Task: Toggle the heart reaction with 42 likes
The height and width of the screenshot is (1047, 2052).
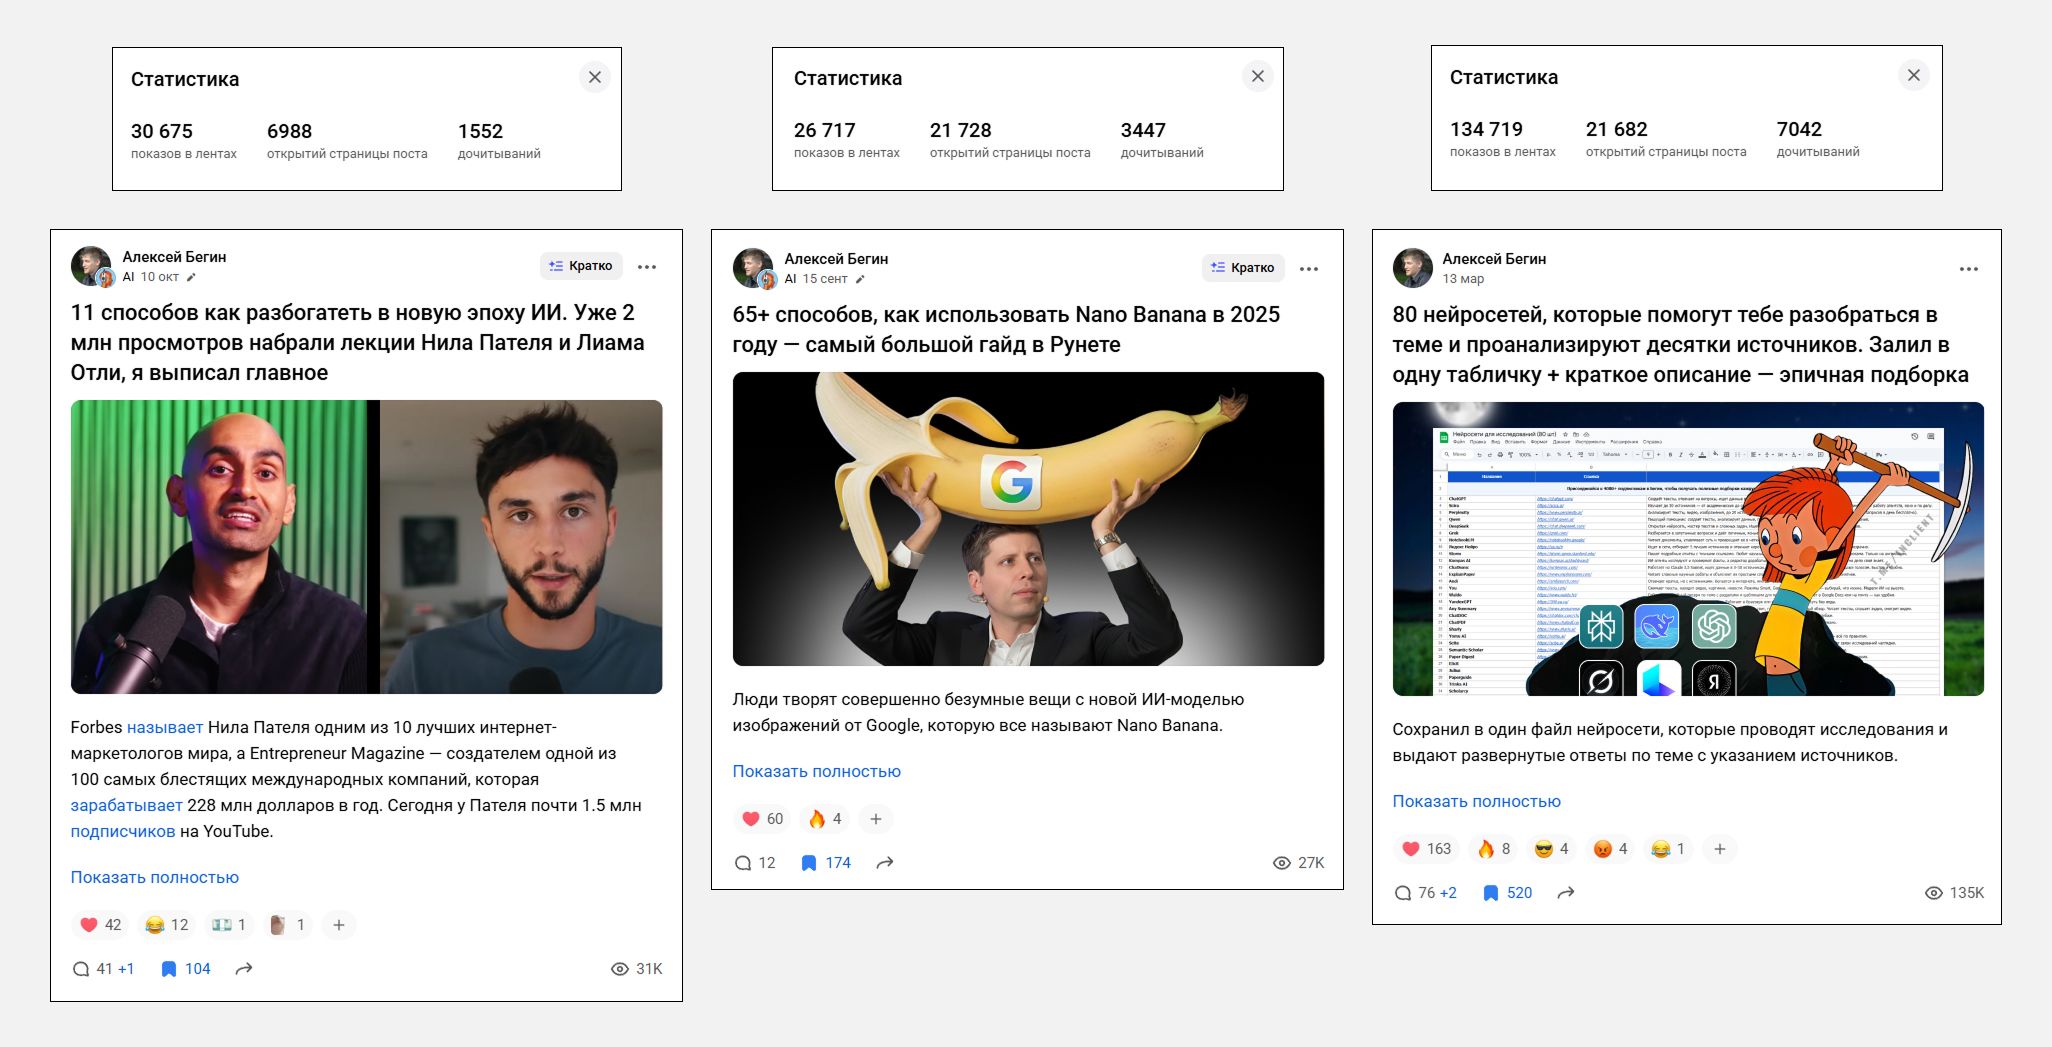Action: [100, 925]
